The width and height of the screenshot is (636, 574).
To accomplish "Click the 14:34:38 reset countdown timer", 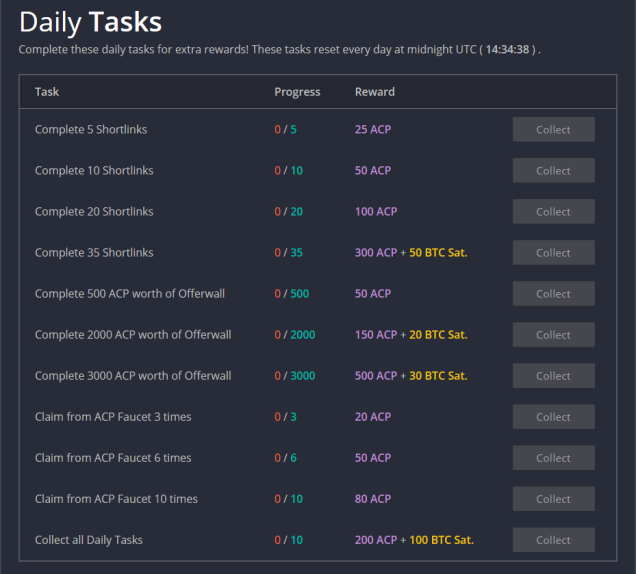I will pos(507,49).
